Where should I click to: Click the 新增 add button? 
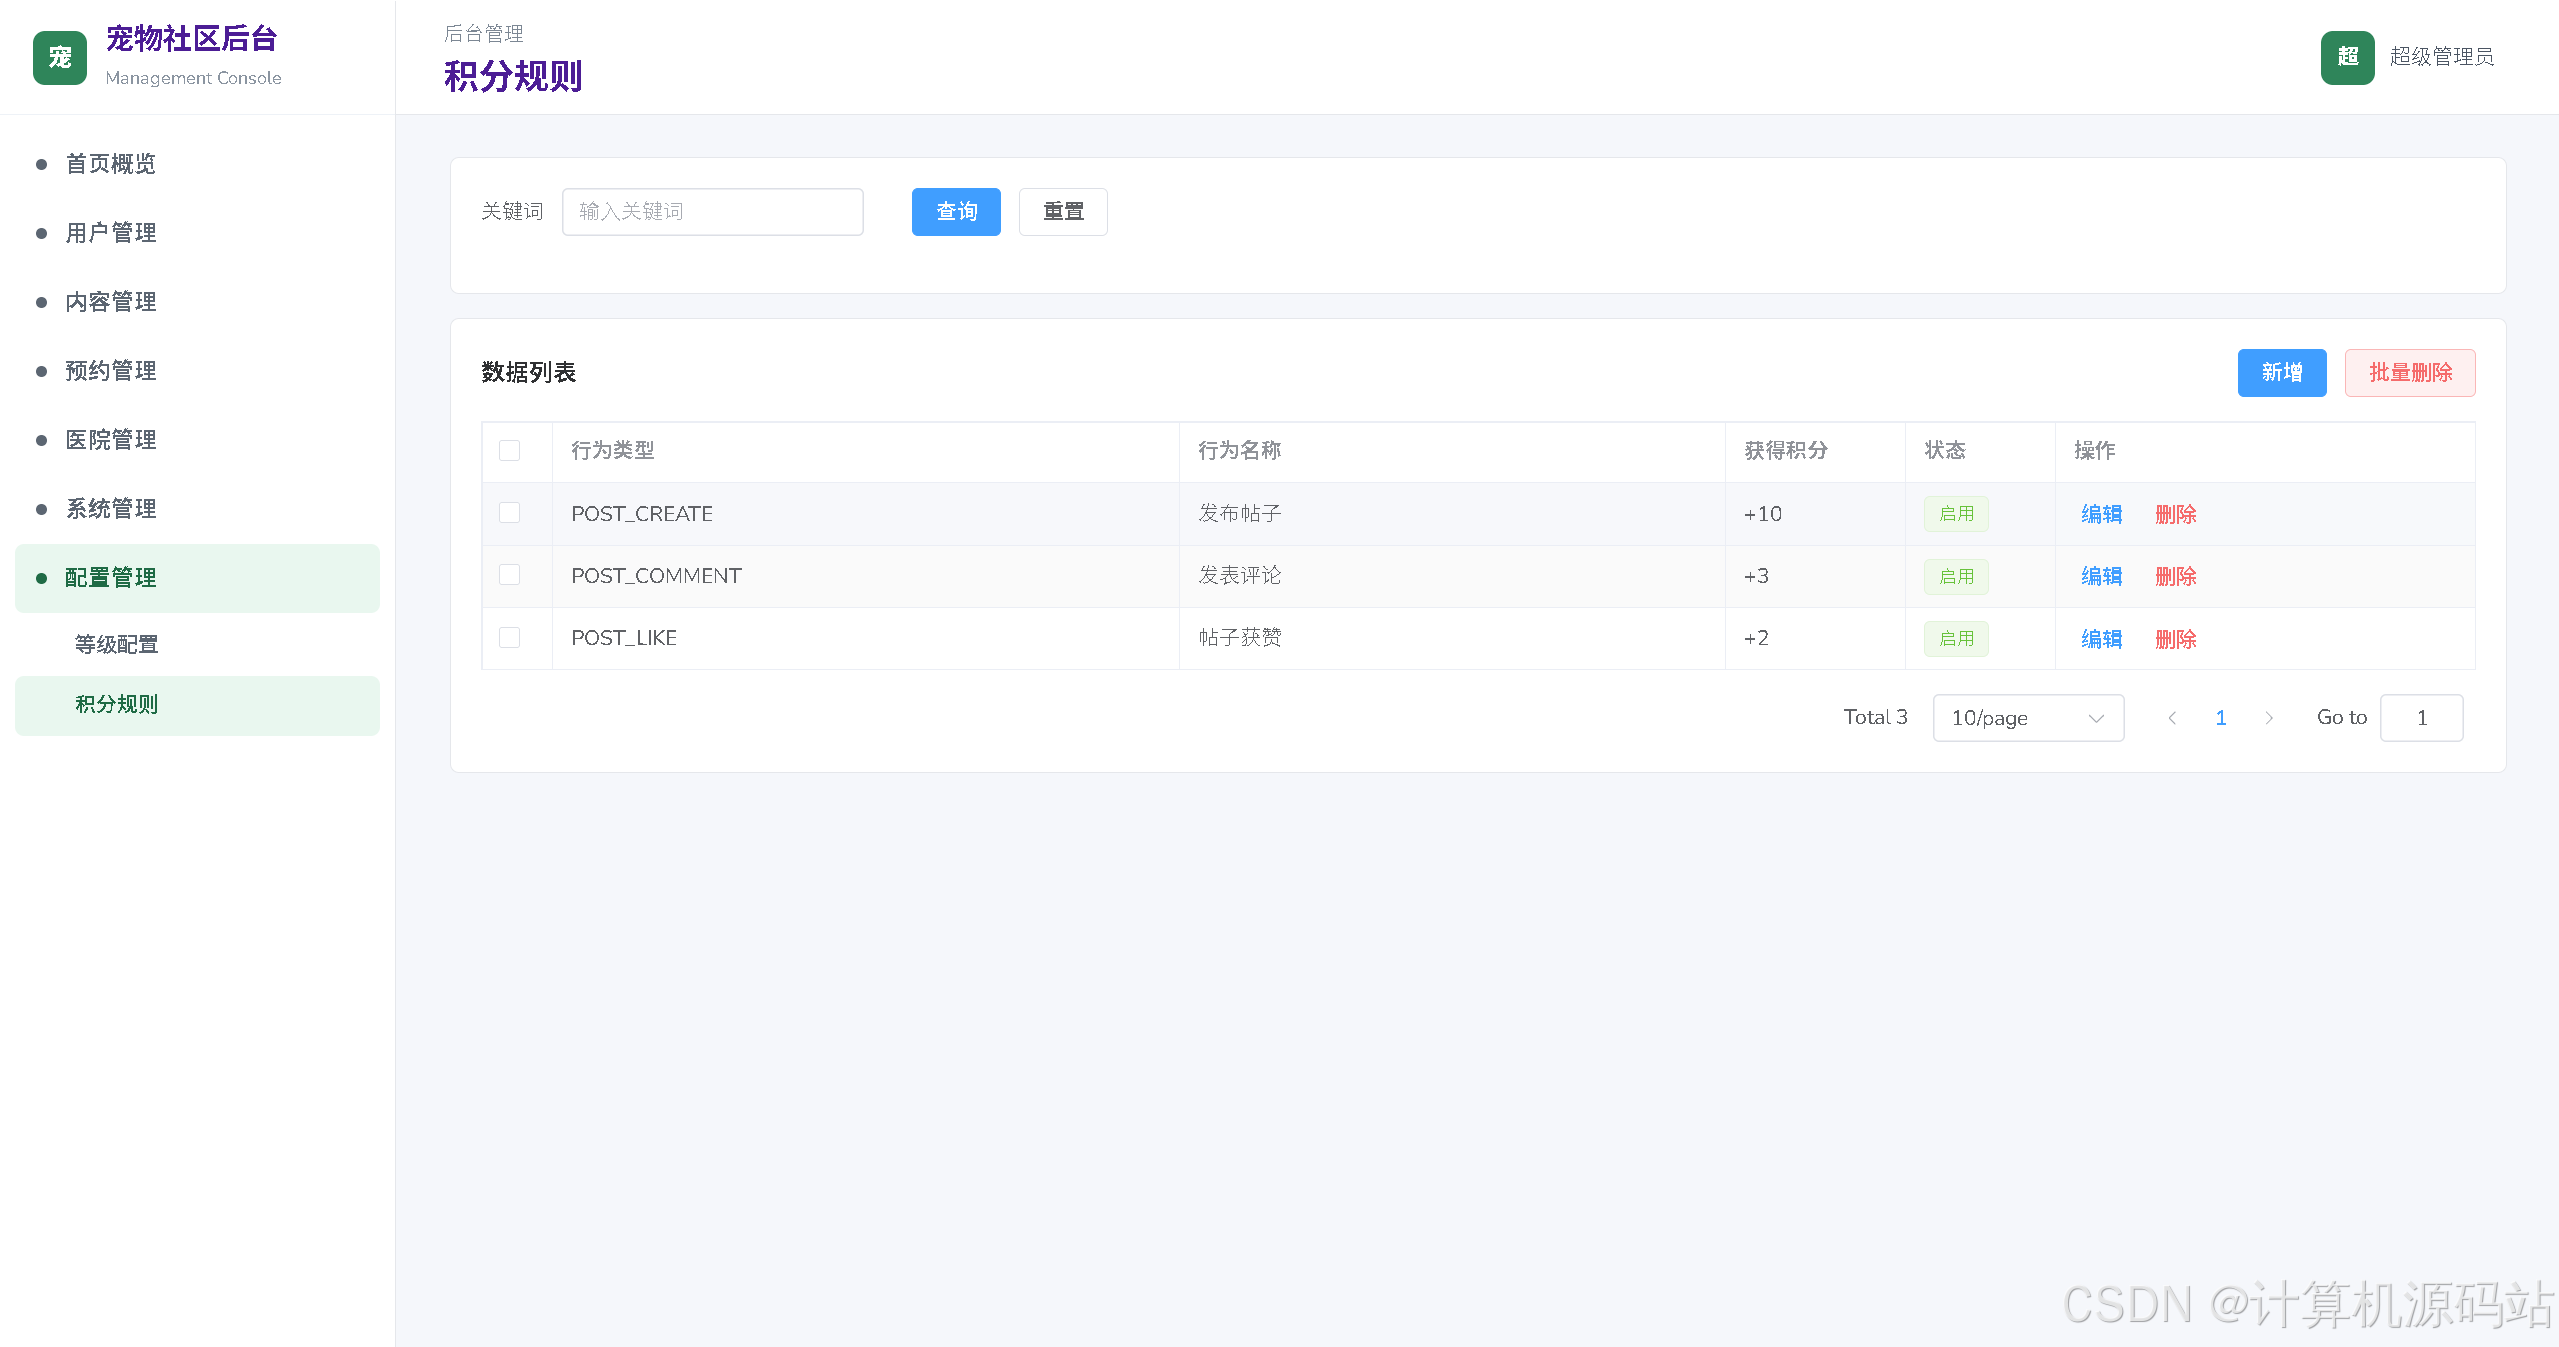pos(2282,373)
